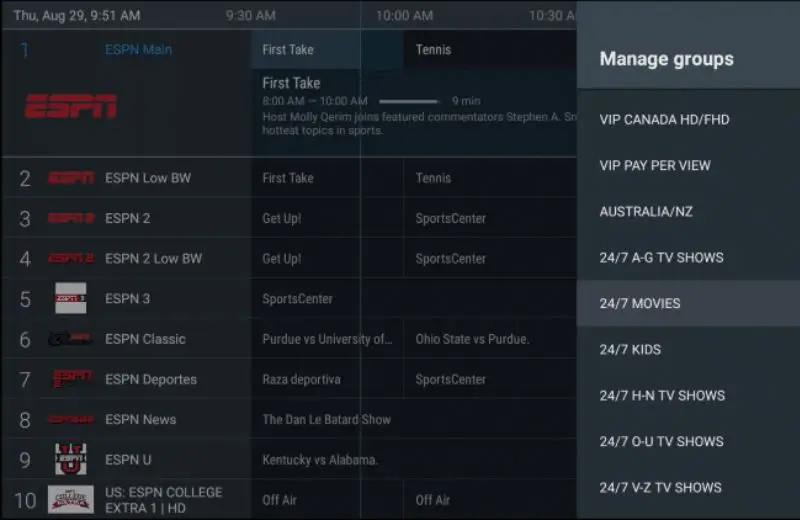Pick the ESPN 3 channel logo
The width and height of the screenshot is (800, 520).
pos(71,298)
